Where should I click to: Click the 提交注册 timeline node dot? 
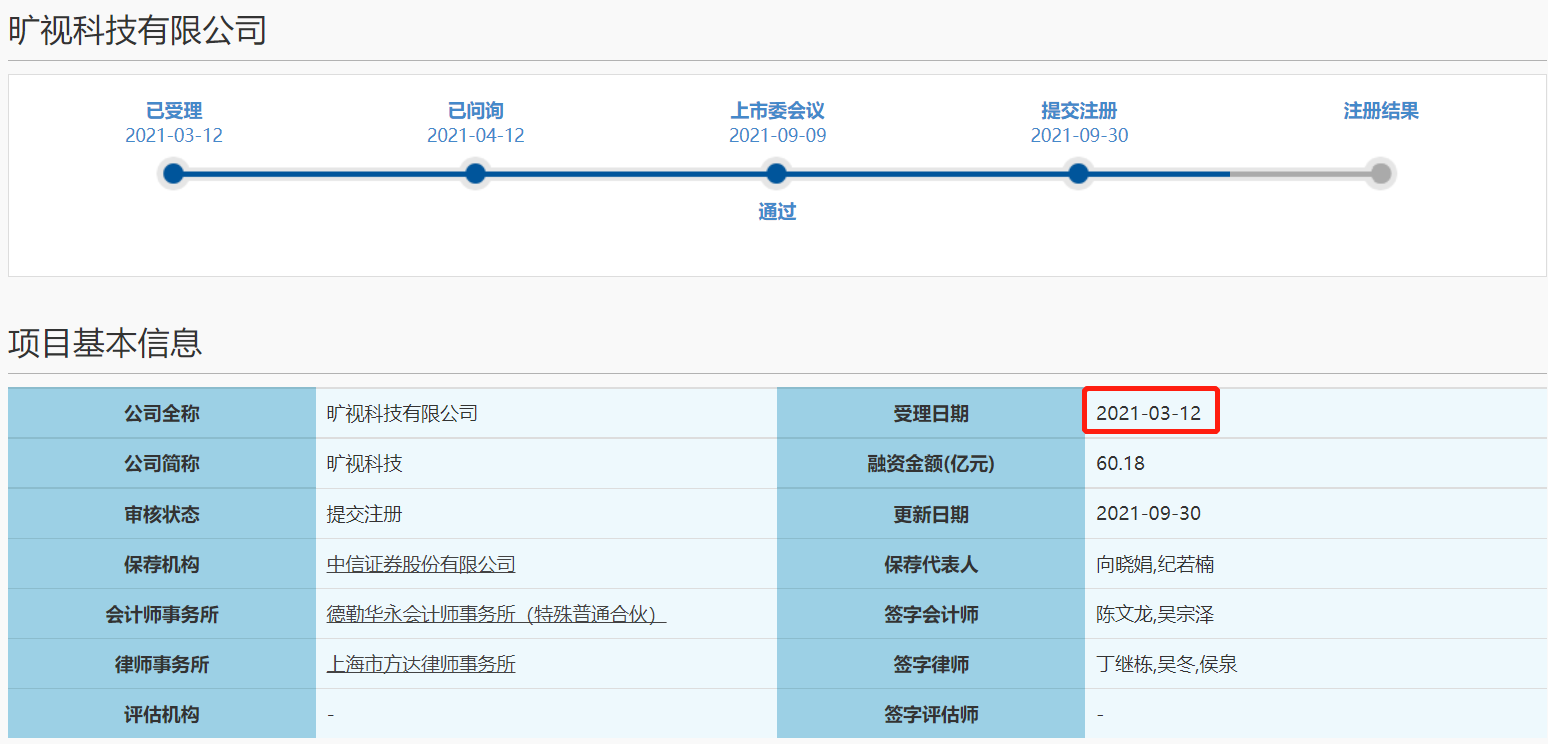[1079, 174]
